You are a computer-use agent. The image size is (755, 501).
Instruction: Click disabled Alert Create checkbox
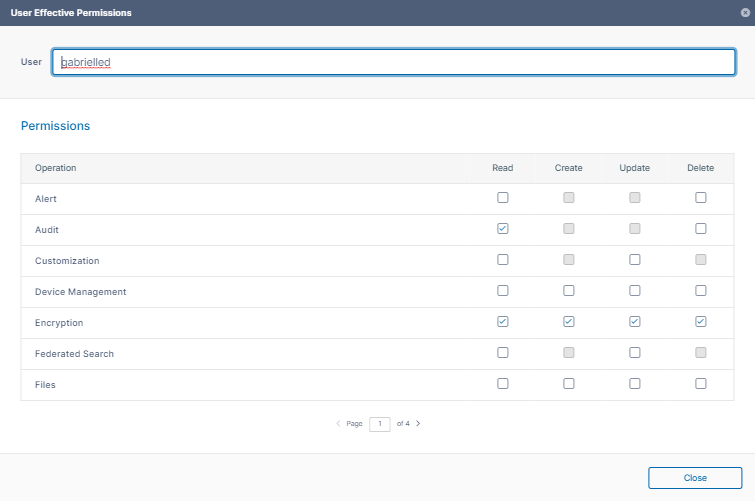pyautogui.click(x=569, y=198)
